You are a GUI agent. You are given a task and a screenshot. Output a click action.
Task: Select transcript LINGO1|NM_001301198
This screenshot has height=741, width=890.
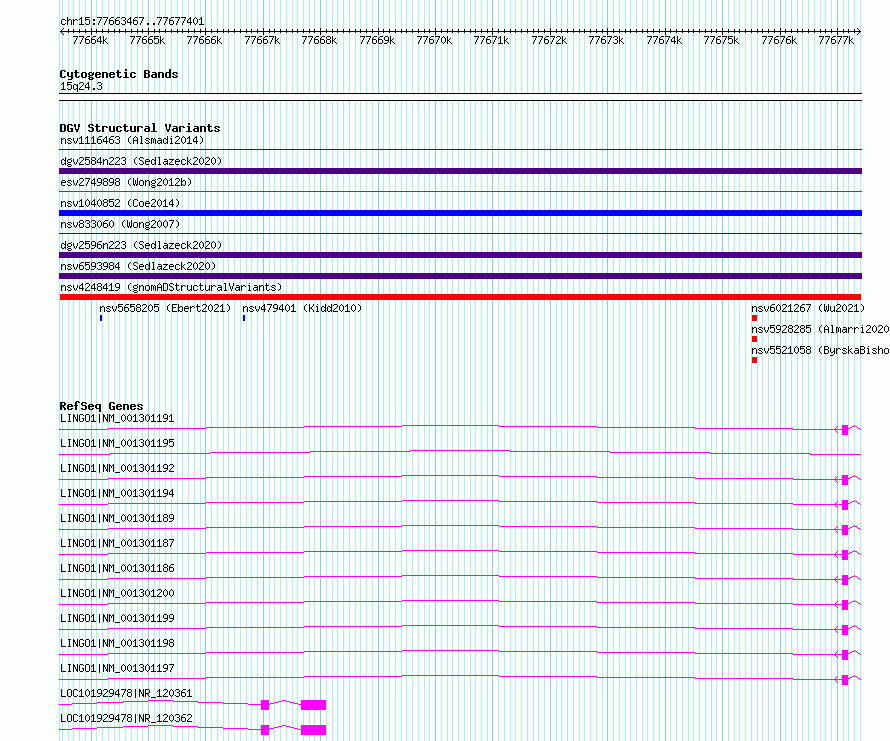coord(117,643)
